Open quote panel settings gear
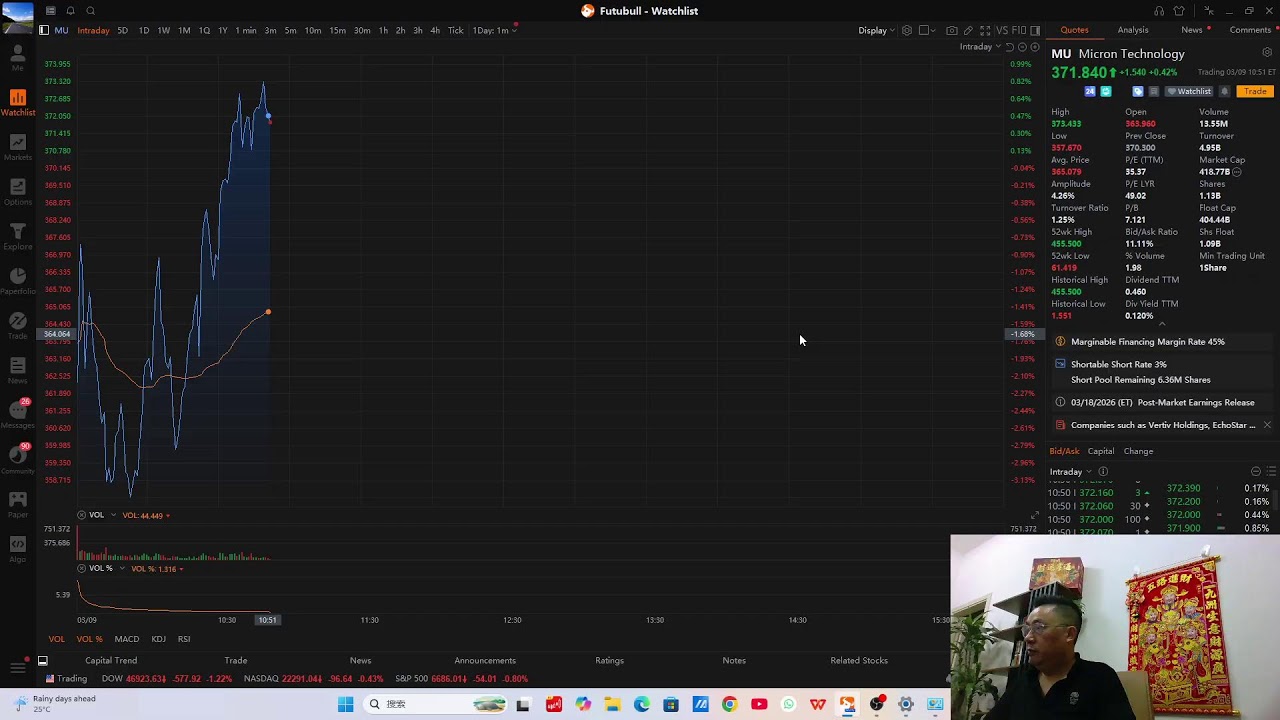The image size is (1280, 720). click(1268, 53)
